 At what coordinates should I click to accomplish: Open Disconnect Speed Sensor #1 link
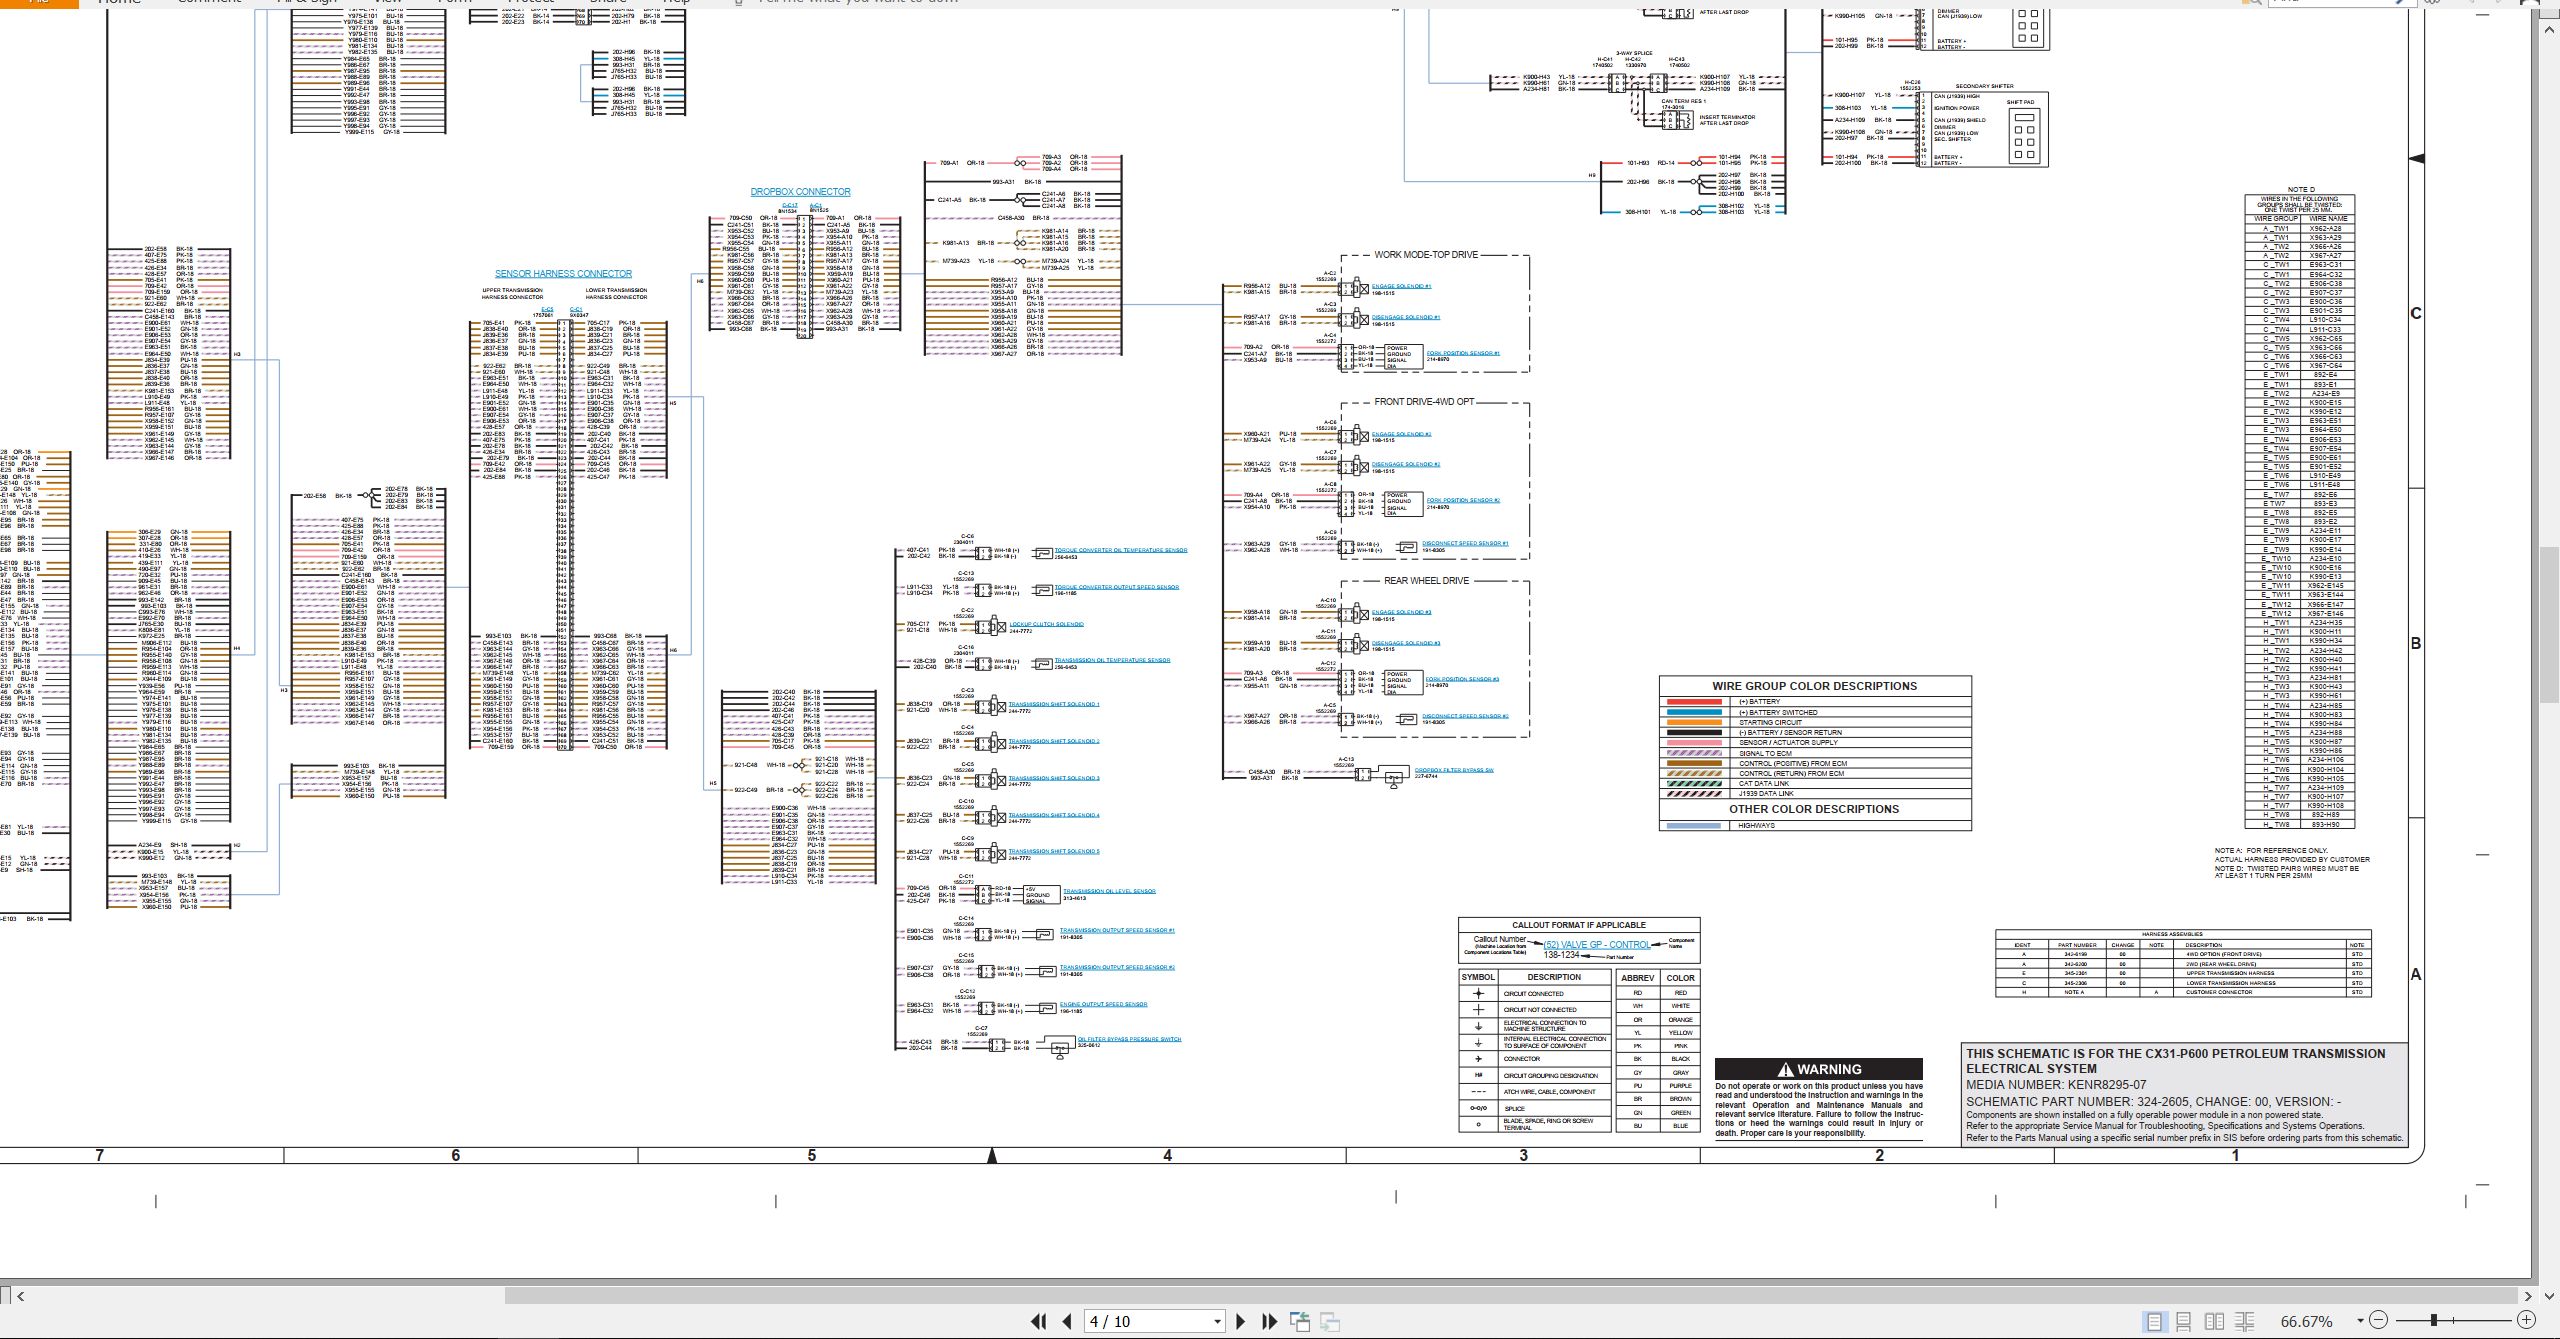point(1465,544)
